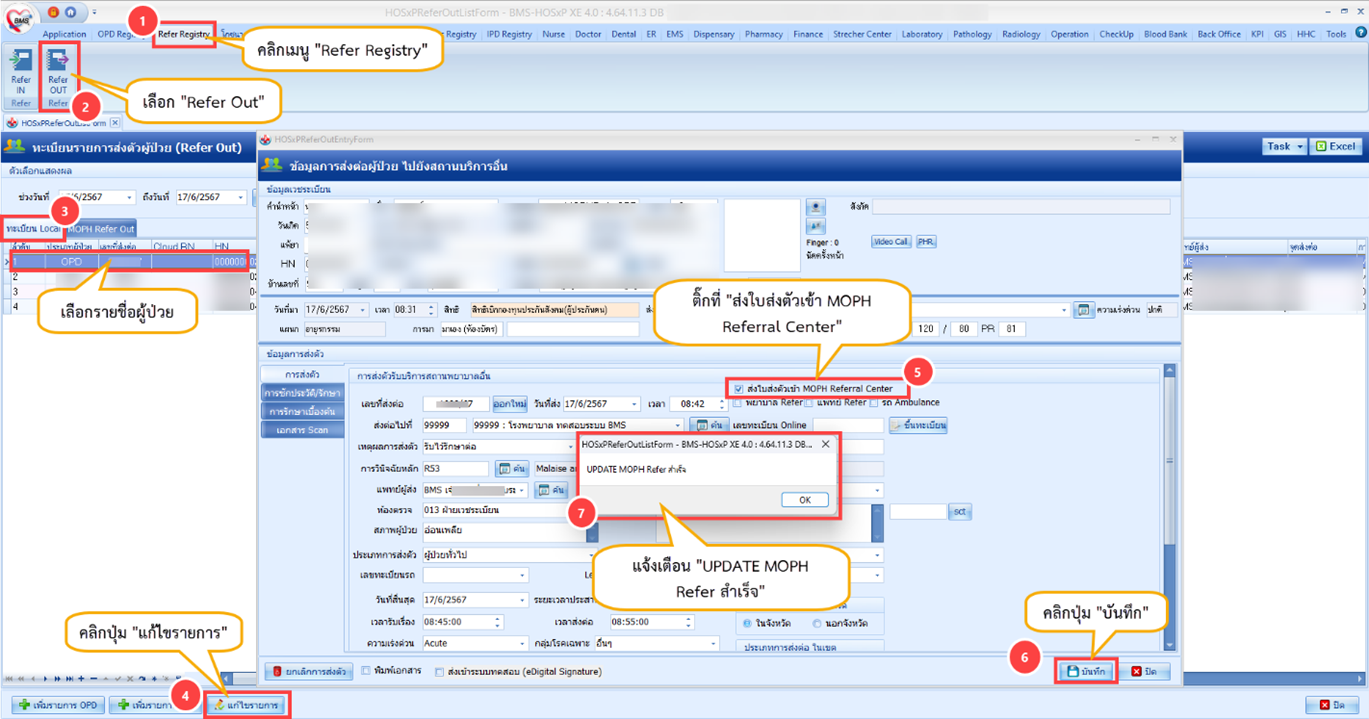Select เอกสาร Scan side tab
This screenshot has width=1369, height=719.
(x=303, y=430)
